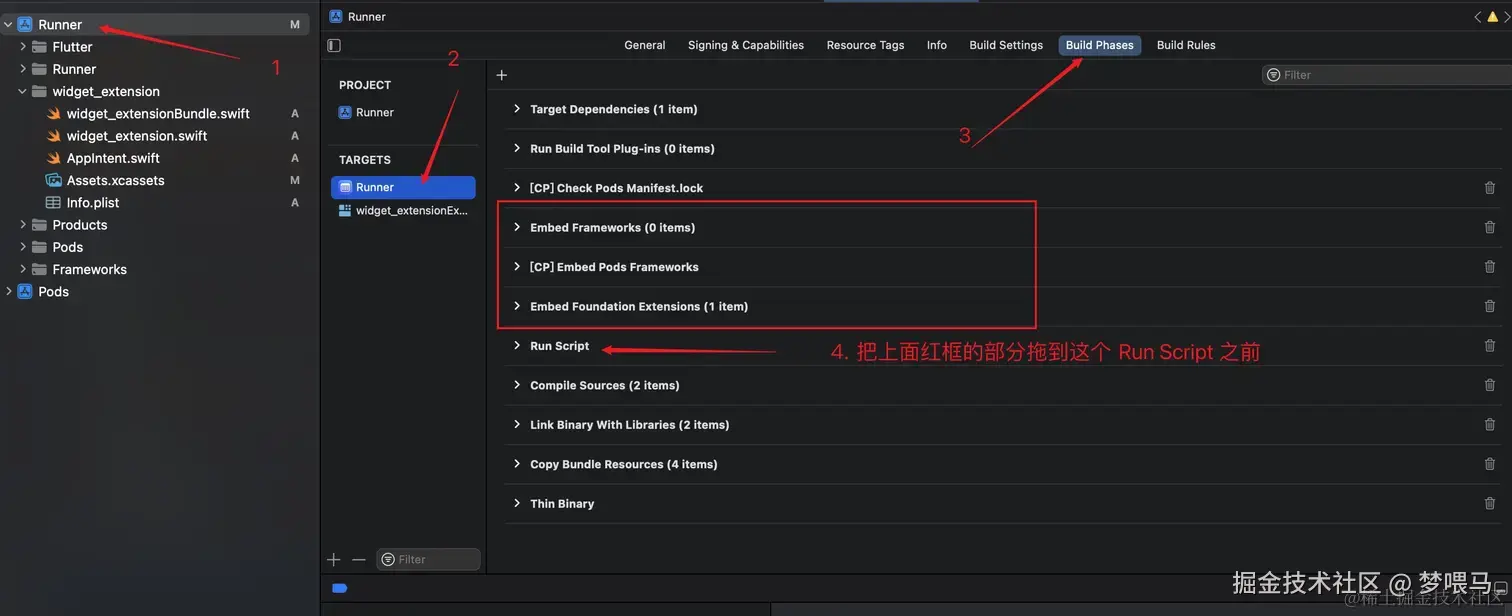This screenshot has width=1512, height=616.
Task: Delete the [CP] Check Pods Manifest.lock phase
Action: click(1490, 188)
